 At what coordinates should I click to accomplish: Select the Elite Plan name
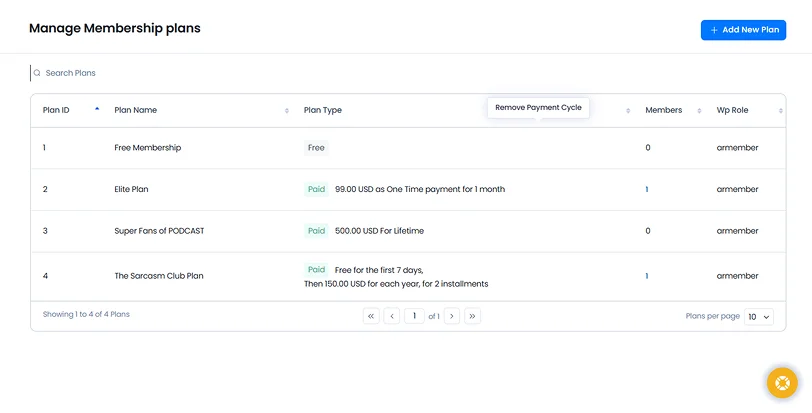pos(131,189)
